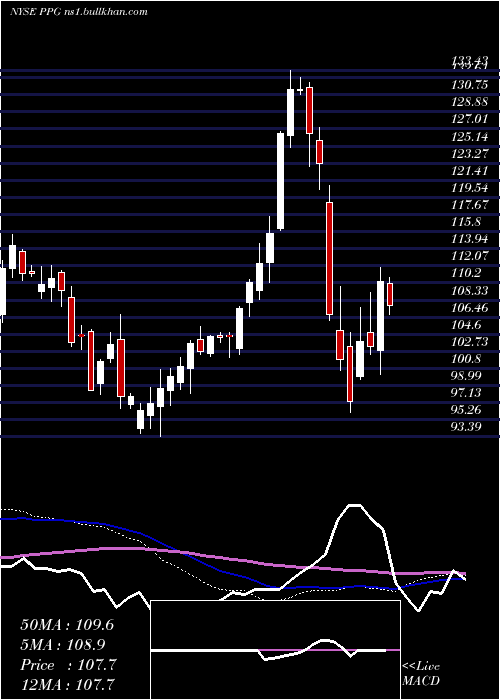Click the 12MA : 107.7 readout
The width and height of the screenshot is (500, 700).
coord(67,684)
